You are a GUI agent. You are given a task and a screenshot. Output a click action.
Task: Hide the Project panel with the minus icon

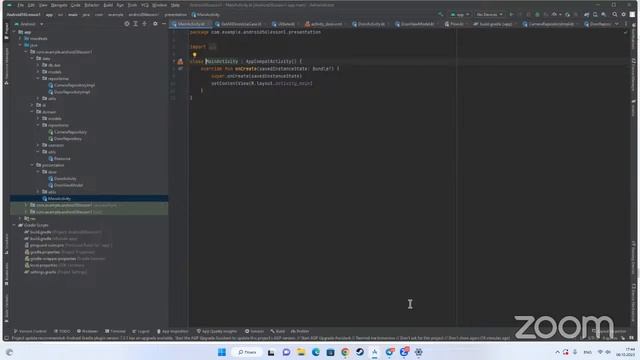tap(164, 24)
